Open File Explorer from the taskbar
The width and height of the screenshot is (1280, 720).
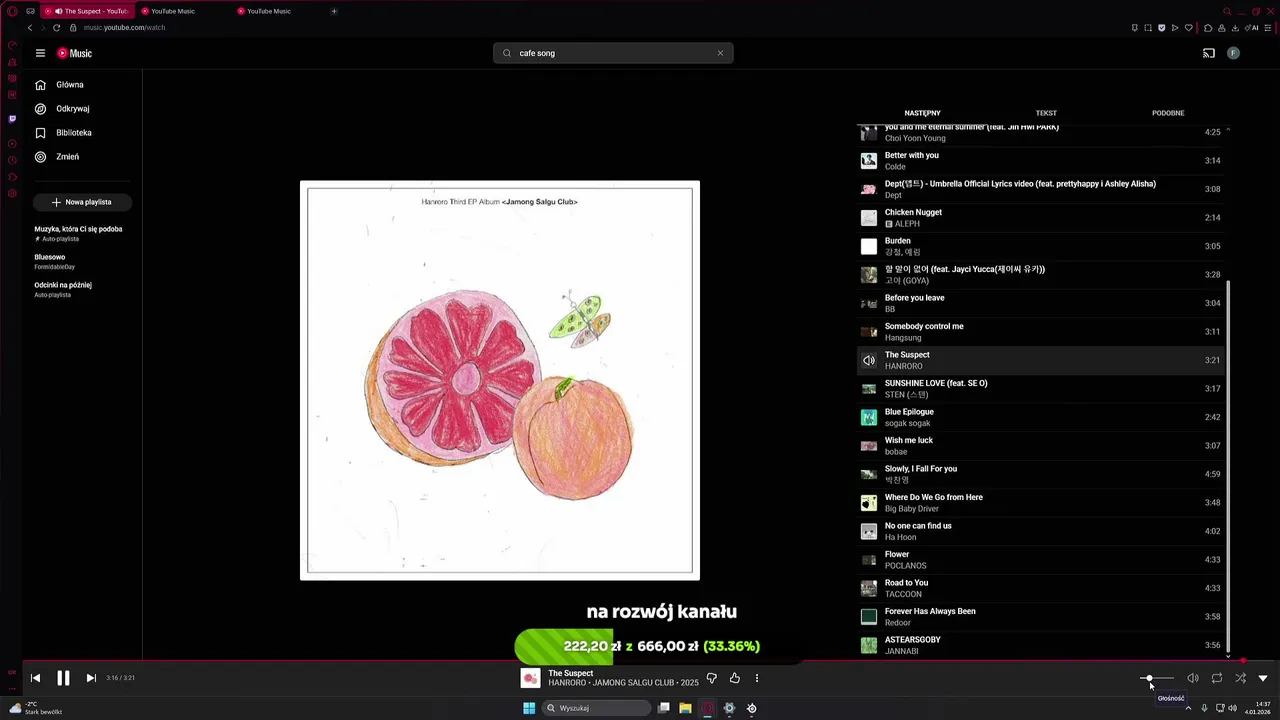coord(685,708)
